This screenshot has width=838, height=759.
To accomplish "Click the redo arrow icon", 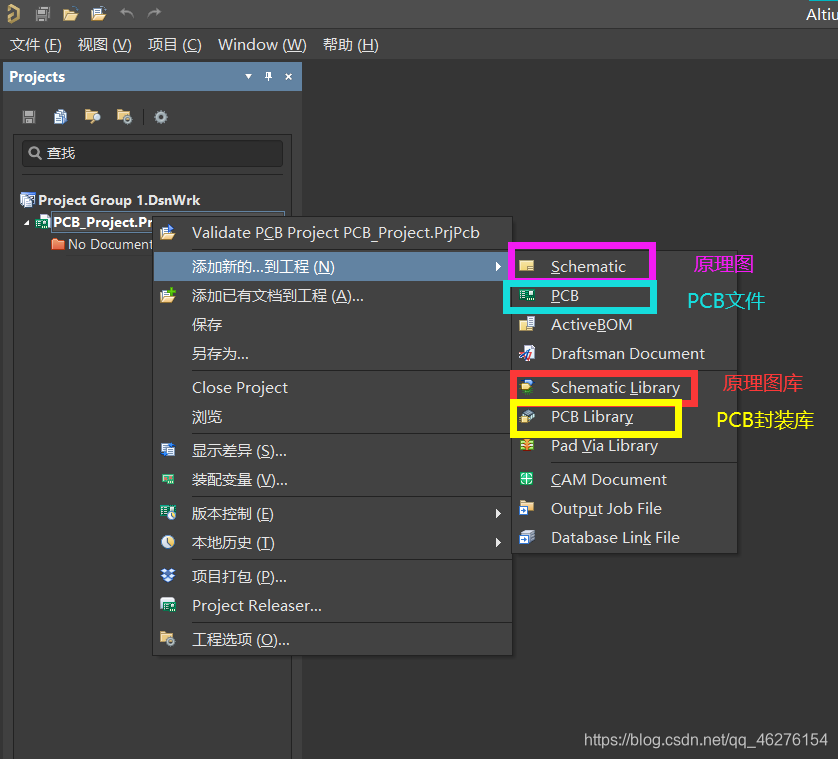I will (x=154, y=13).
